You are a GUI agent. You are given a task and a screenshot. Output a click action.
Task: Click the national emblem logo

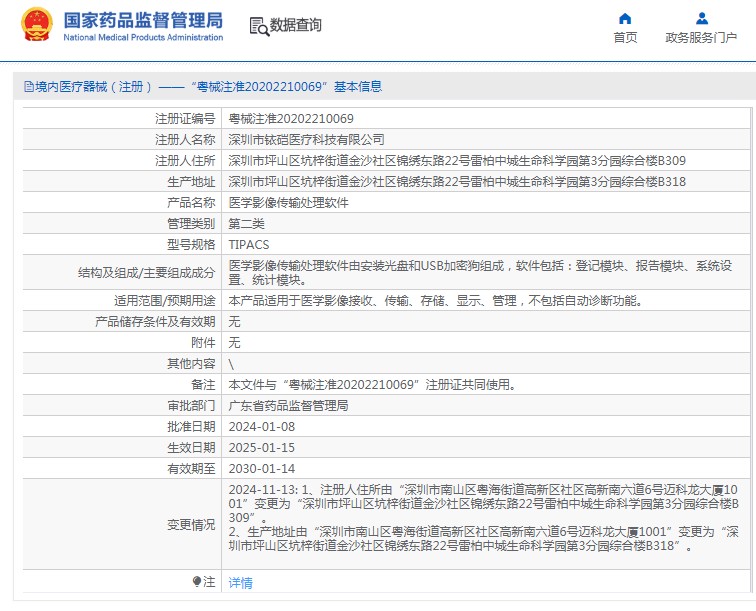[x=37, y=25]
